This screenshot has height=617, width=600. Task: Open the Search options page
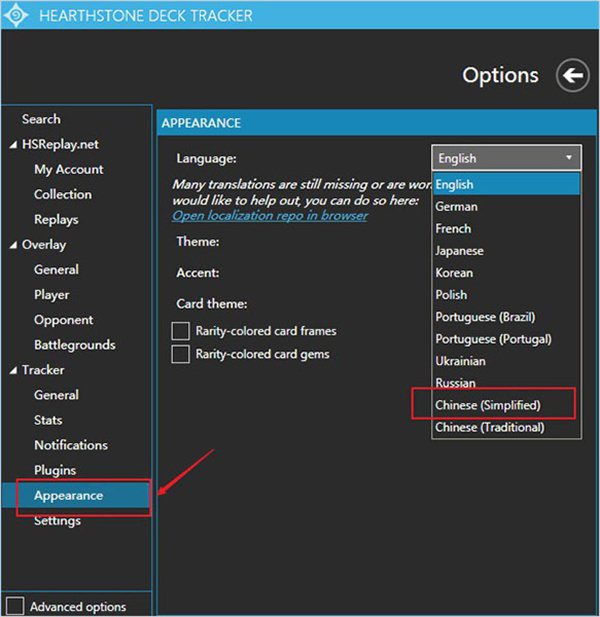[41, 119]
